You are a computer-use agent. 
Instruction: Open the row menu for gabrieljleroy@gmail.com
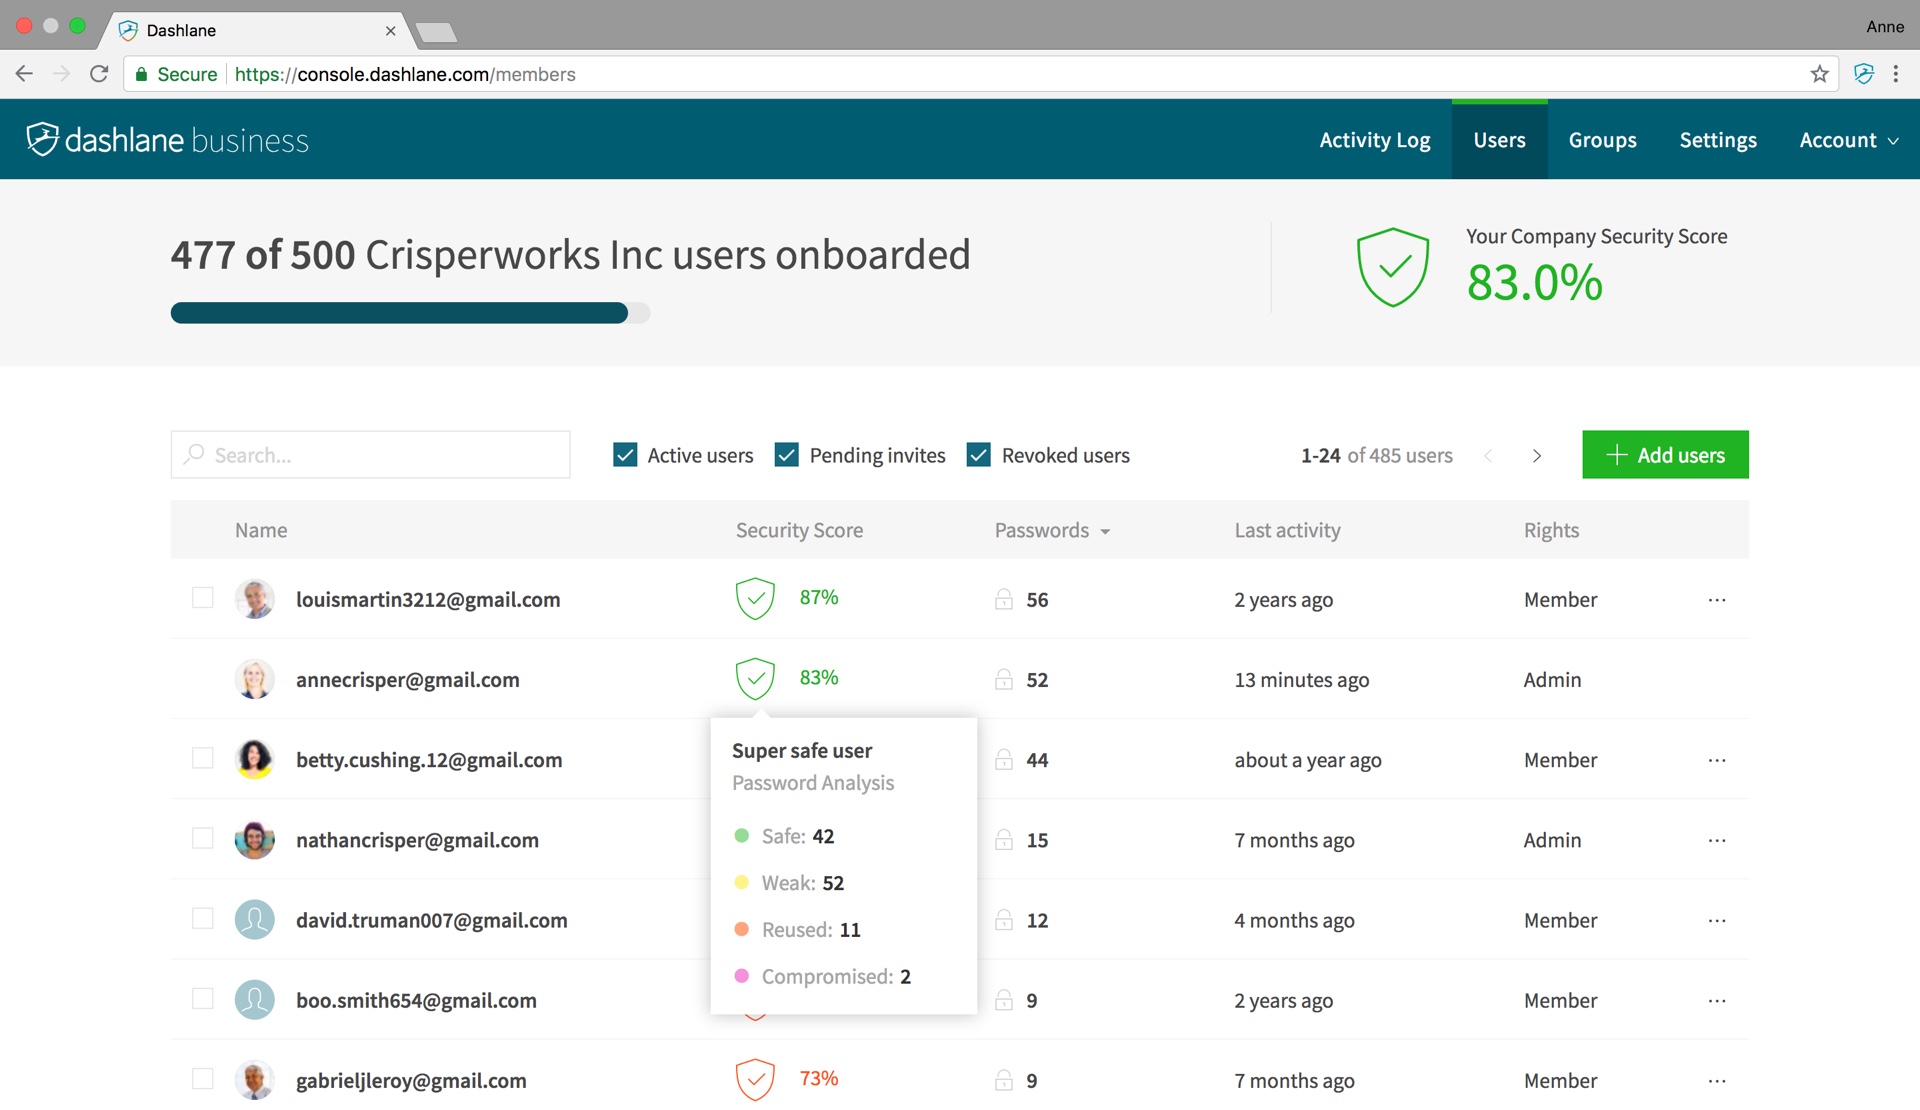(x=1717, y=1081)
